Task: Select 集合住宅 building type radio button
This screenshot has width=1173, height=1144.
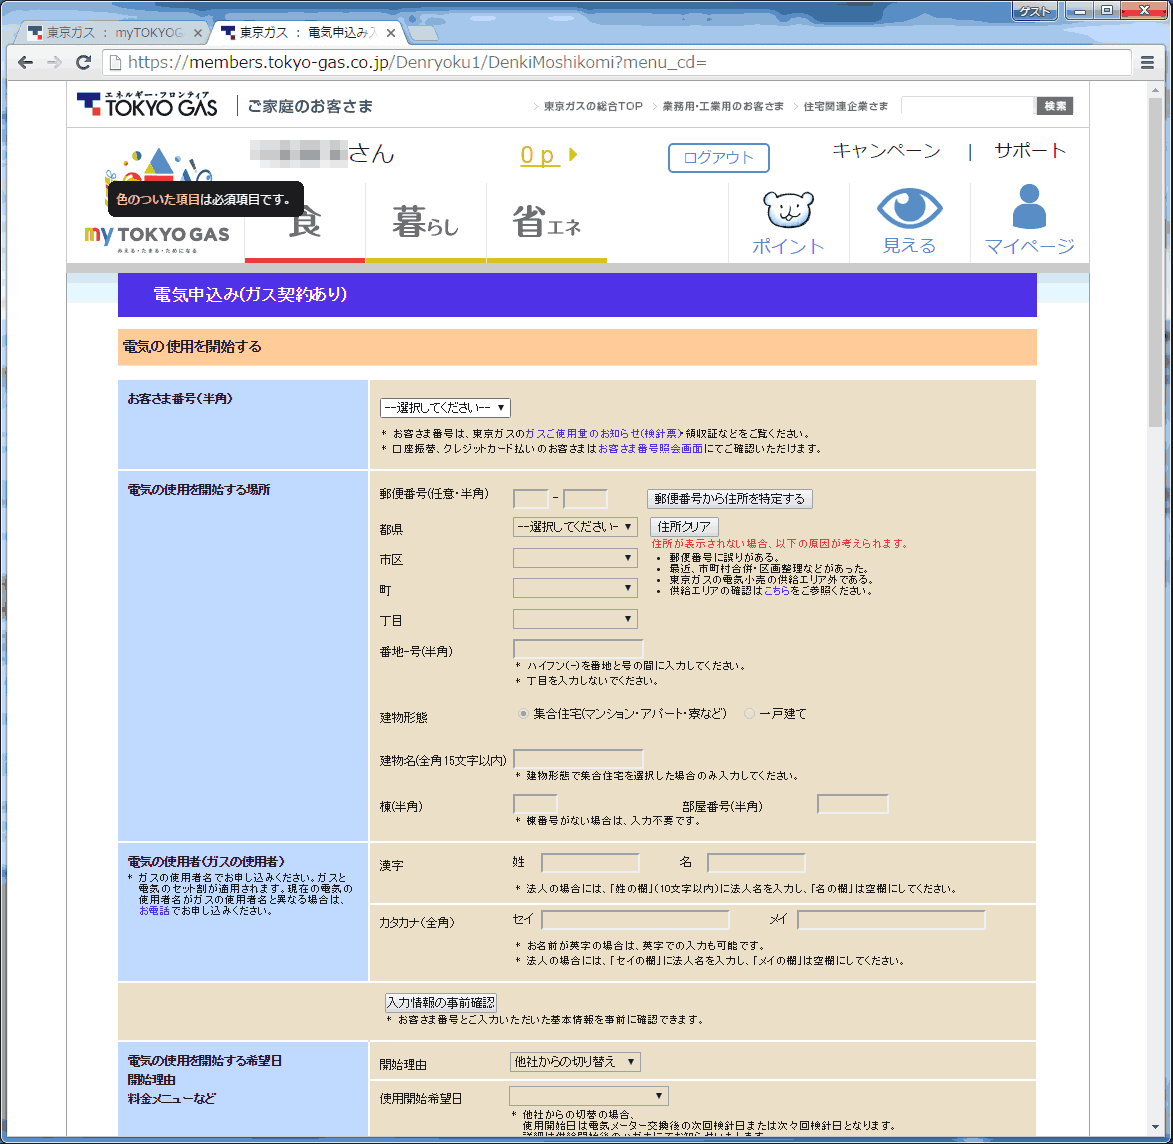Action: click(x=524, y=714)
